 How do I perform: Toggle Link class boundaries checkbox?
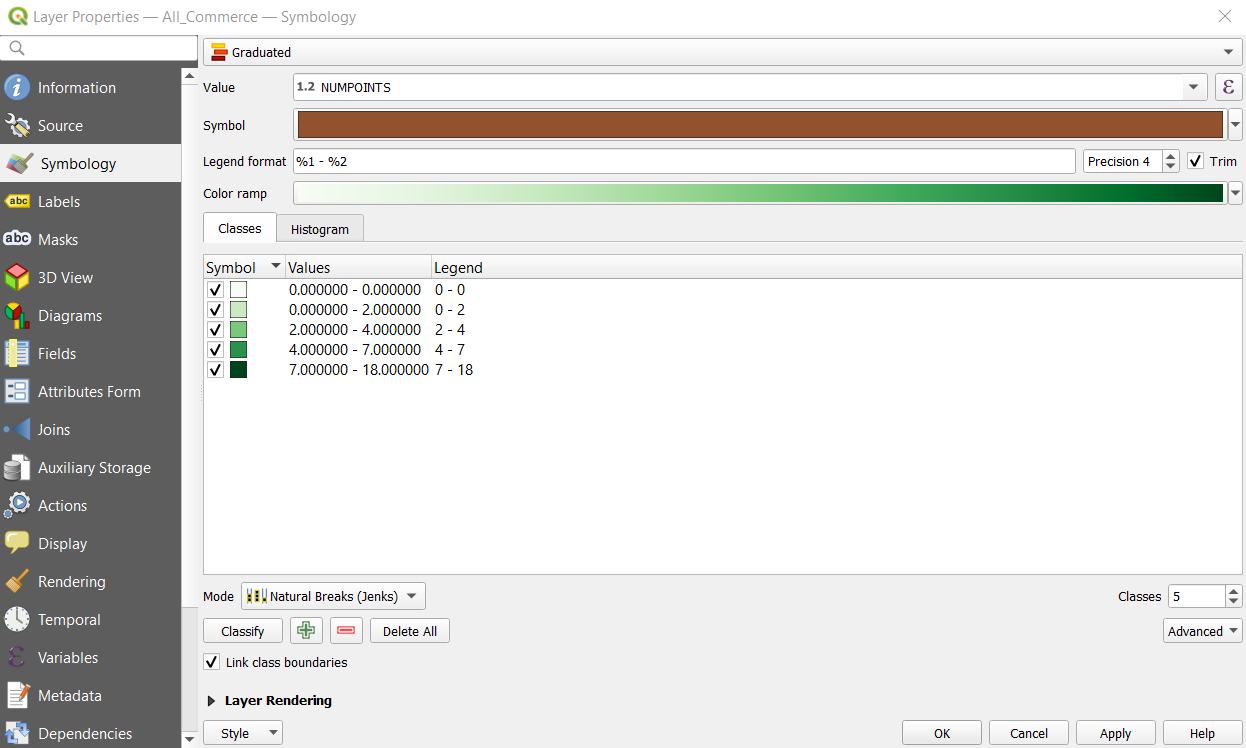(x=212, y=662)
